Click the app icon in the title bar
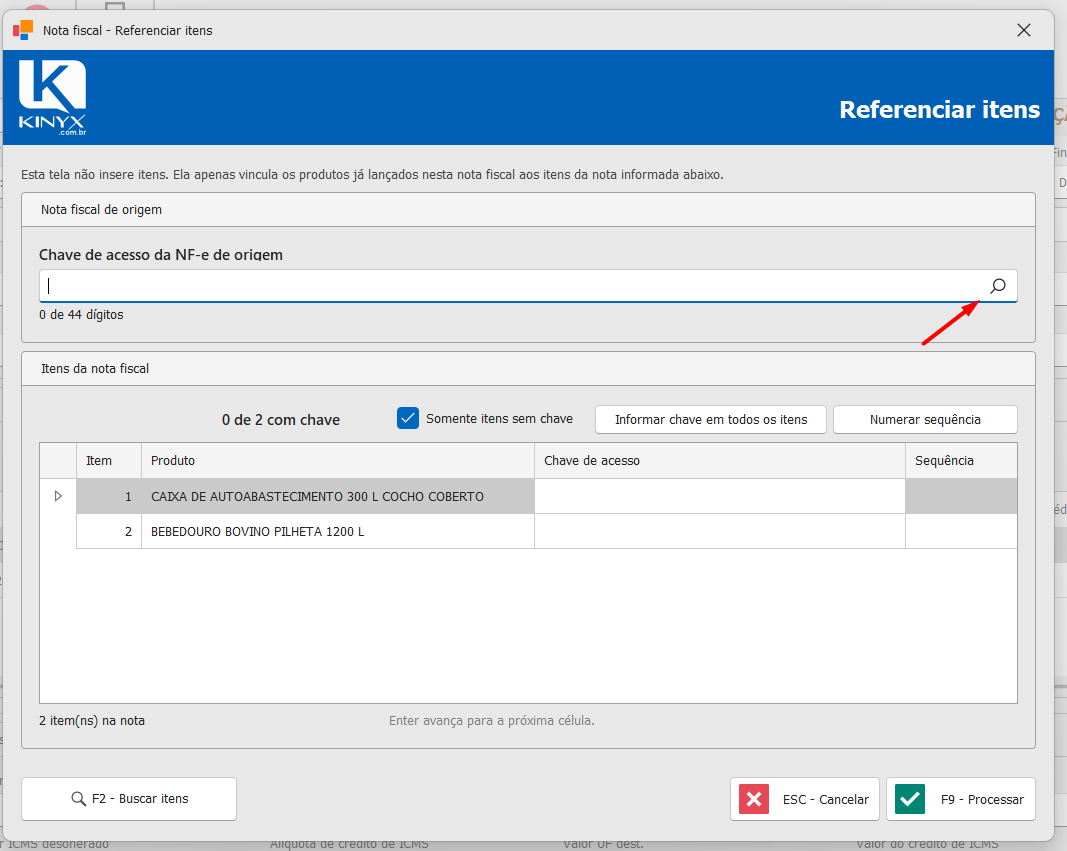This screenshot has height=851, width=1067. [x=23, y=30]
